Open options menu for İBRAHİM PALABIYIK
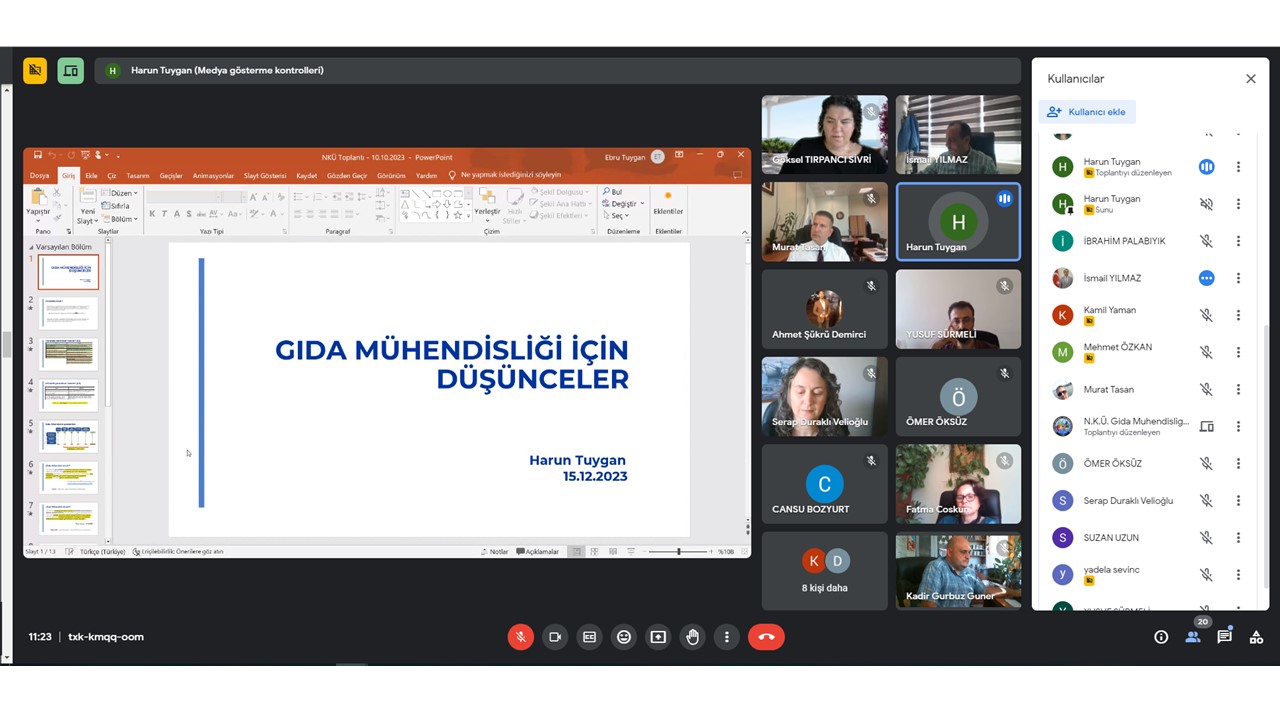Viewport: 1280px width, 720px height. [x=1238, y=241]
